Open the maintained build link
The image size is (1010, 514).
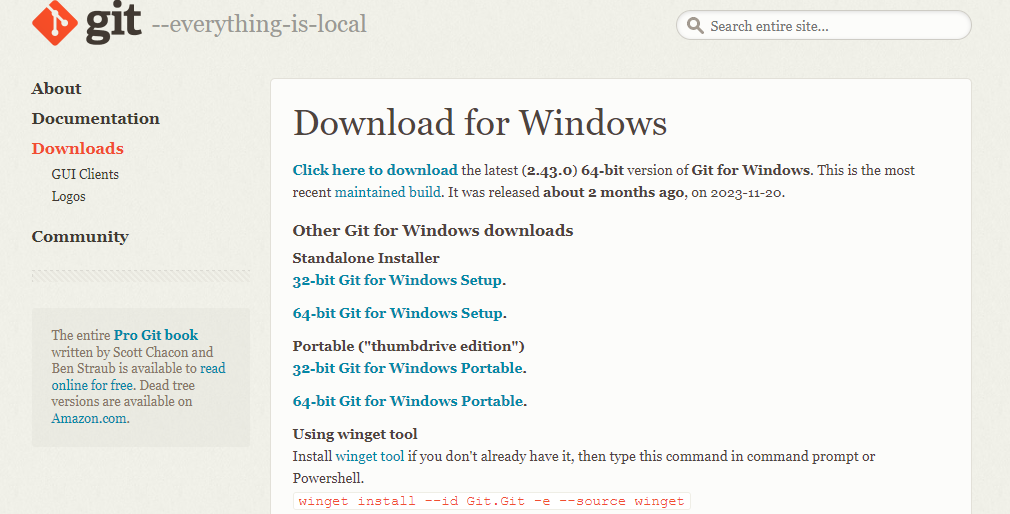388,192
